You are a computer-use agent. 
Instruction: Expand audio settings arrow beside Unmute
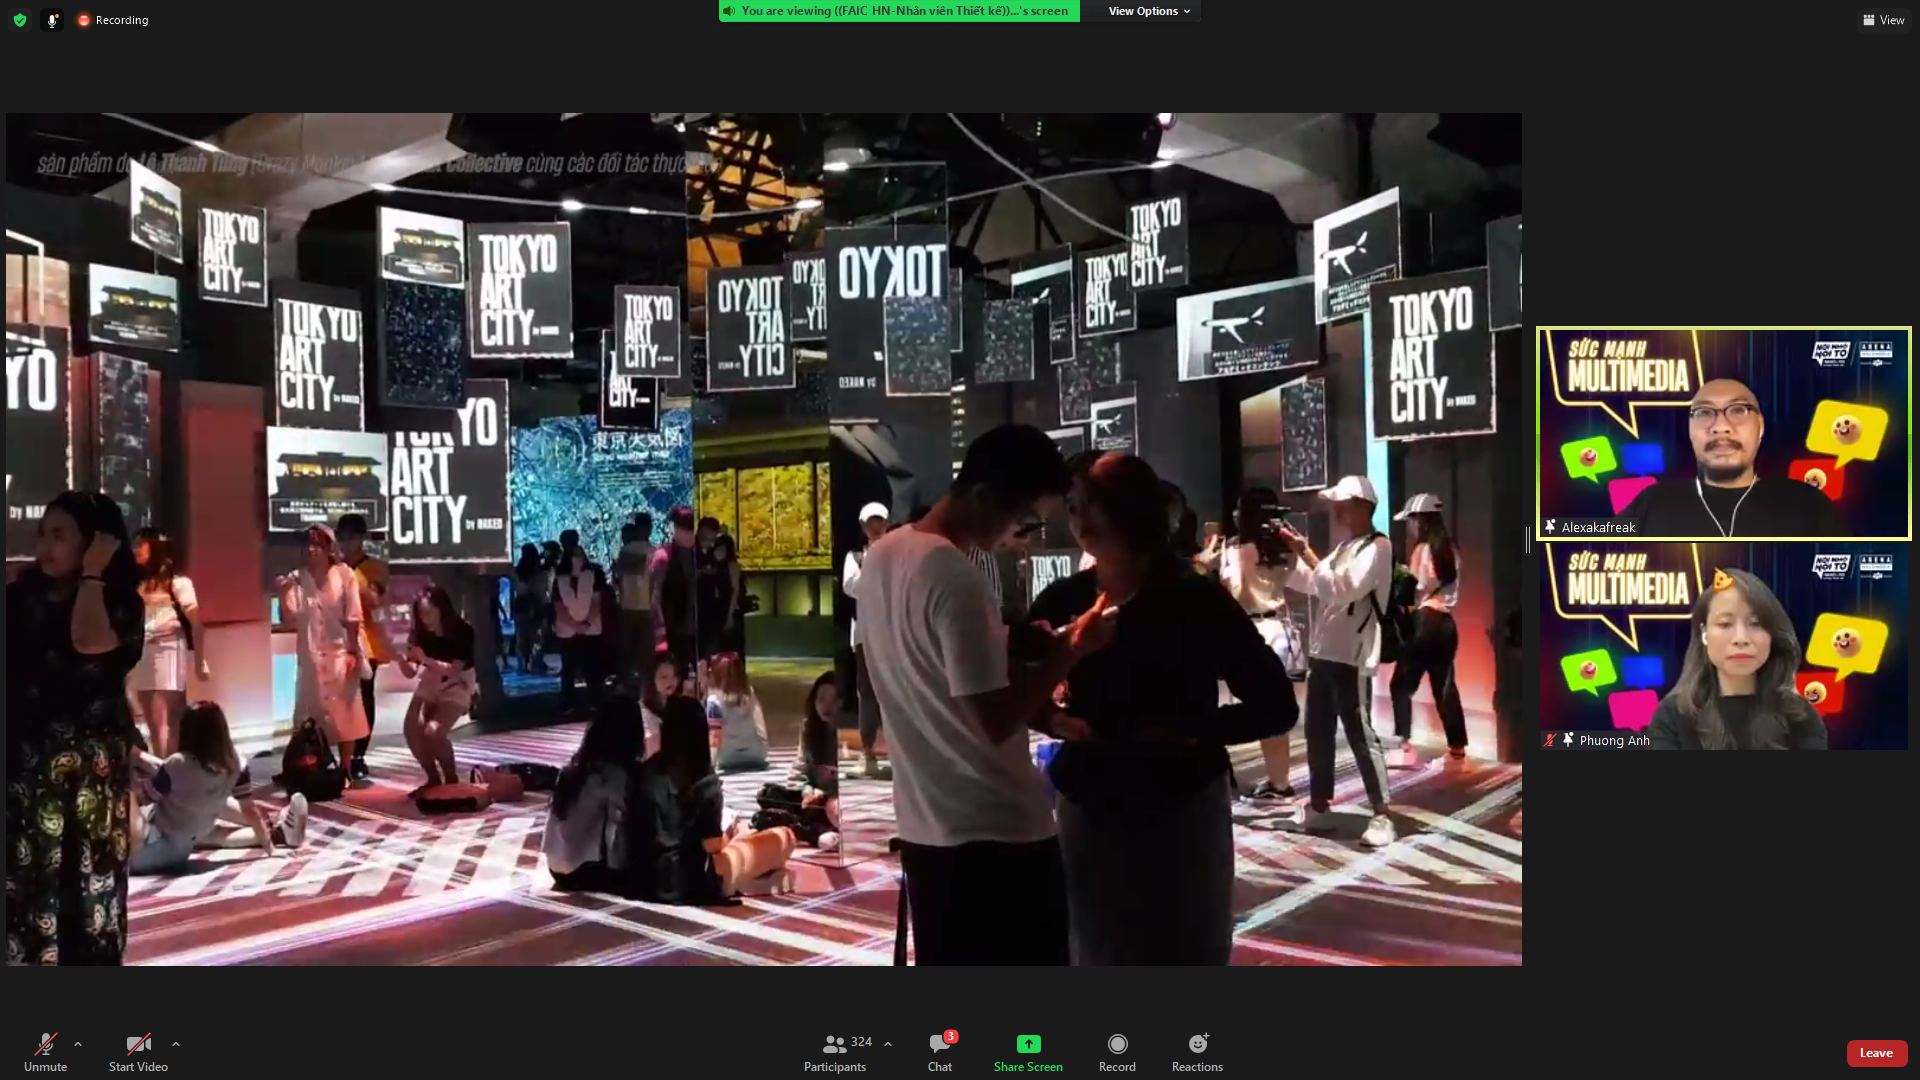tap(78, 1044)
